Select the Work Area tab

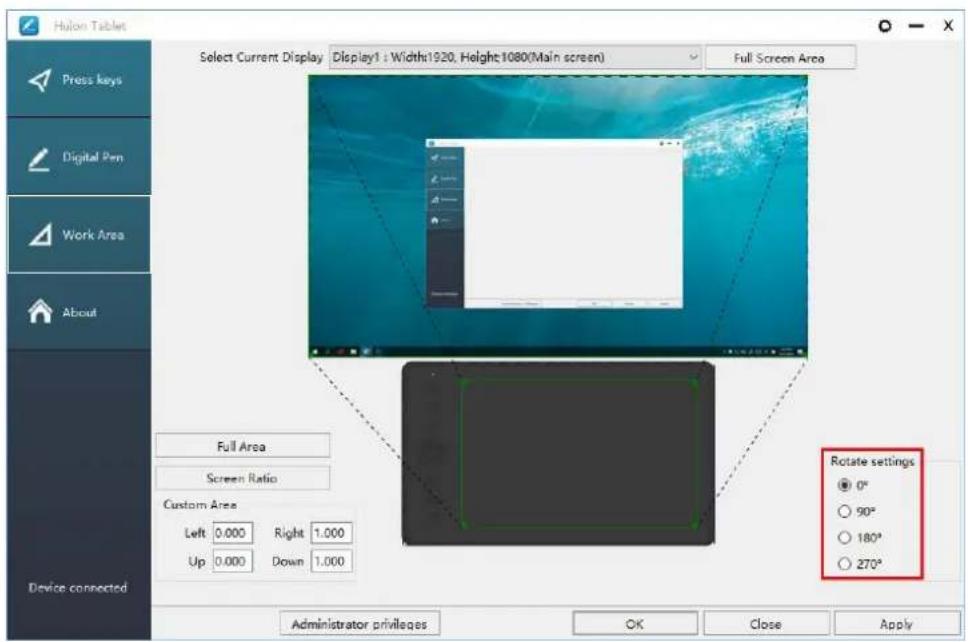79,235
